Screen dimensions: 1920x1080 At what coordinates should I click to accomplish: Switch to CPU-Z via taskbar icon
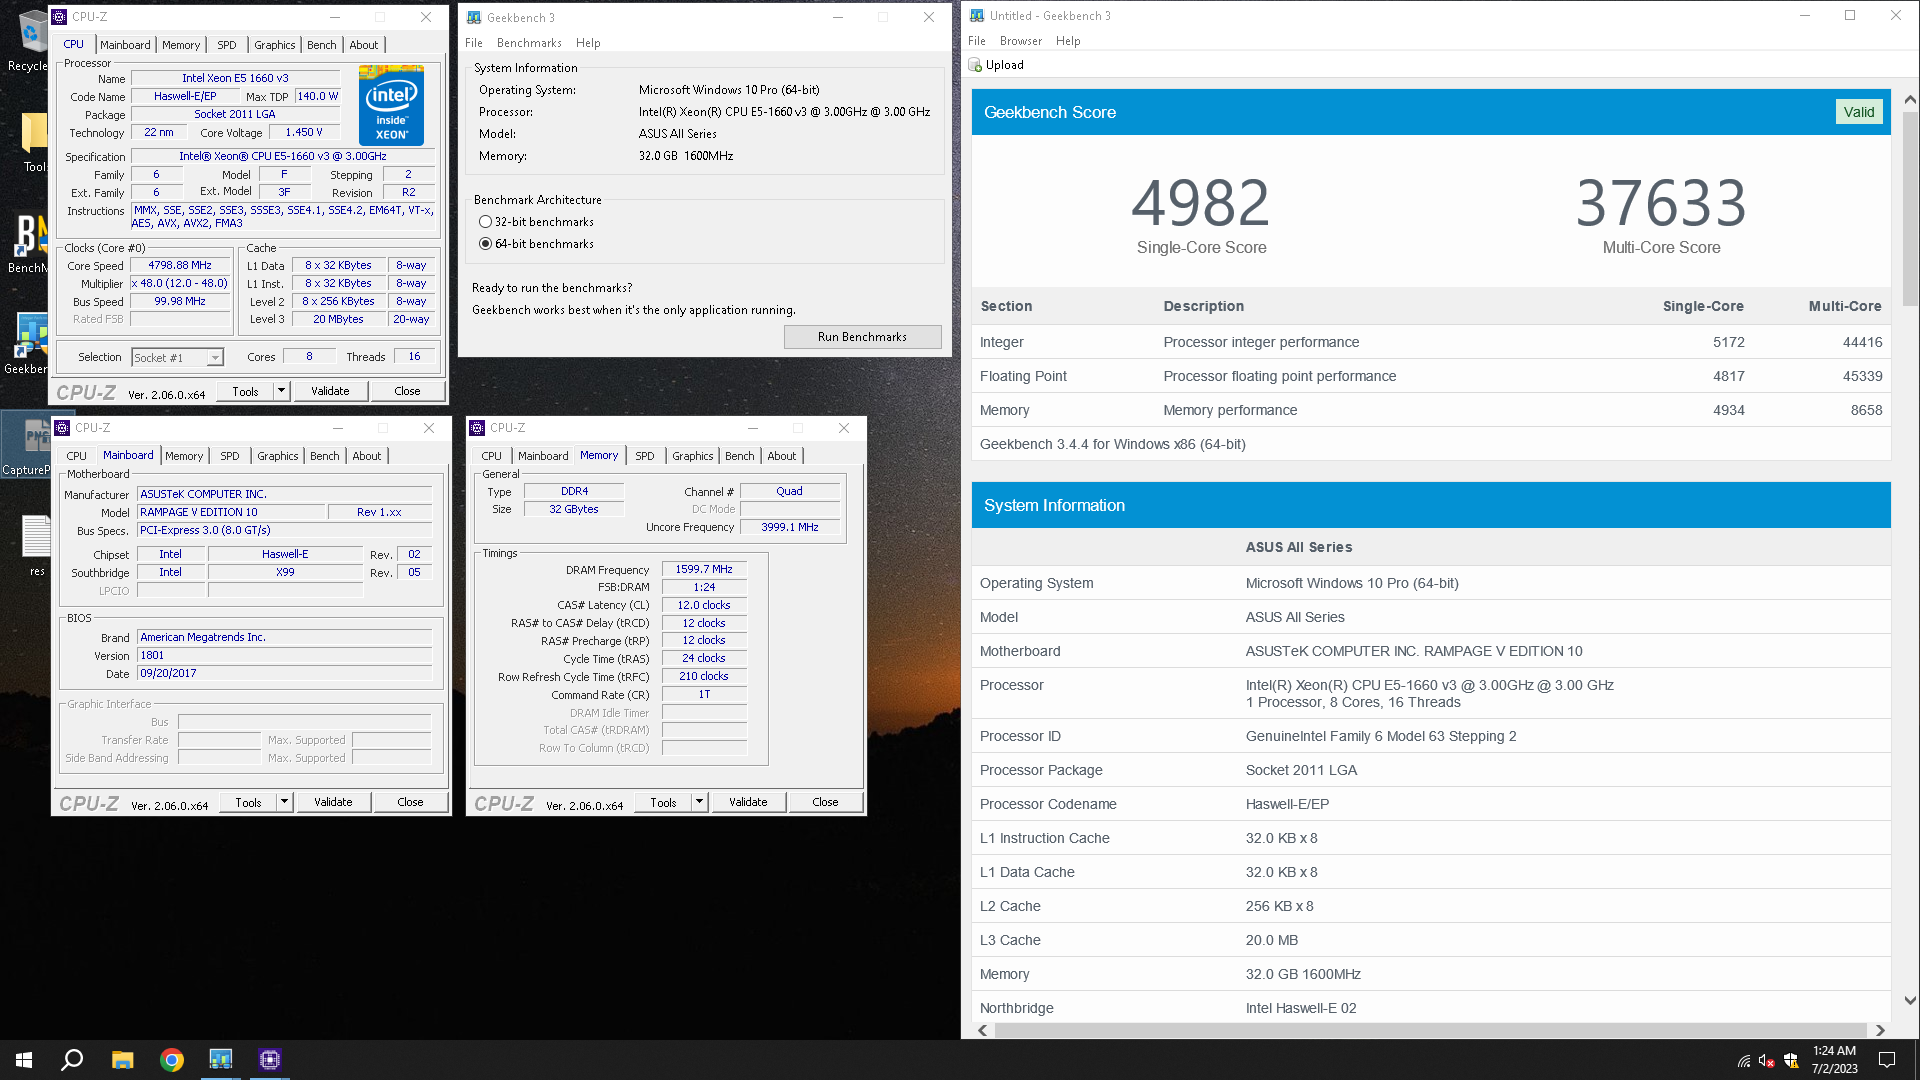(x=269, y=1060)
